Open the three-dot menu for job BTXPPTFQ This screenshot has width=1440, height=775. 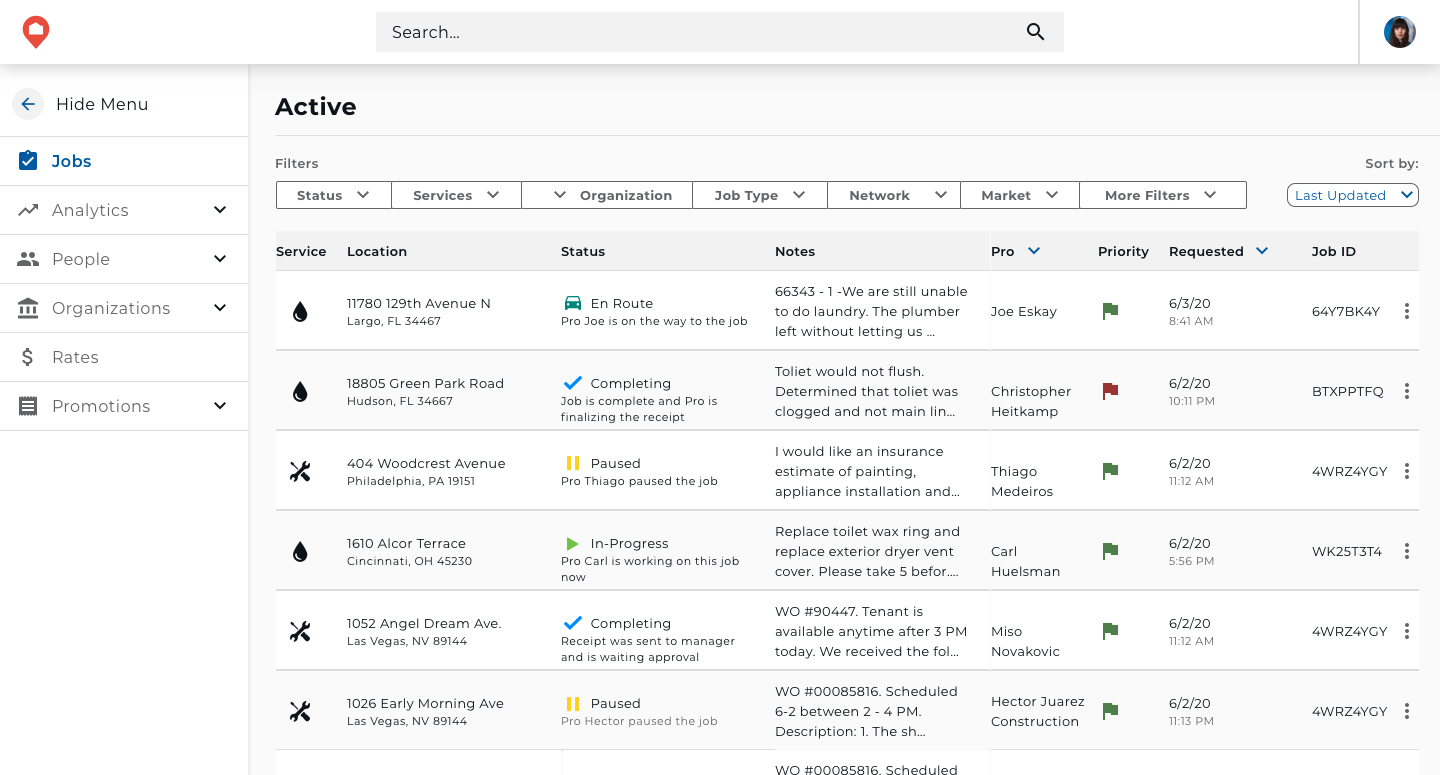(x=1406, y=391)
